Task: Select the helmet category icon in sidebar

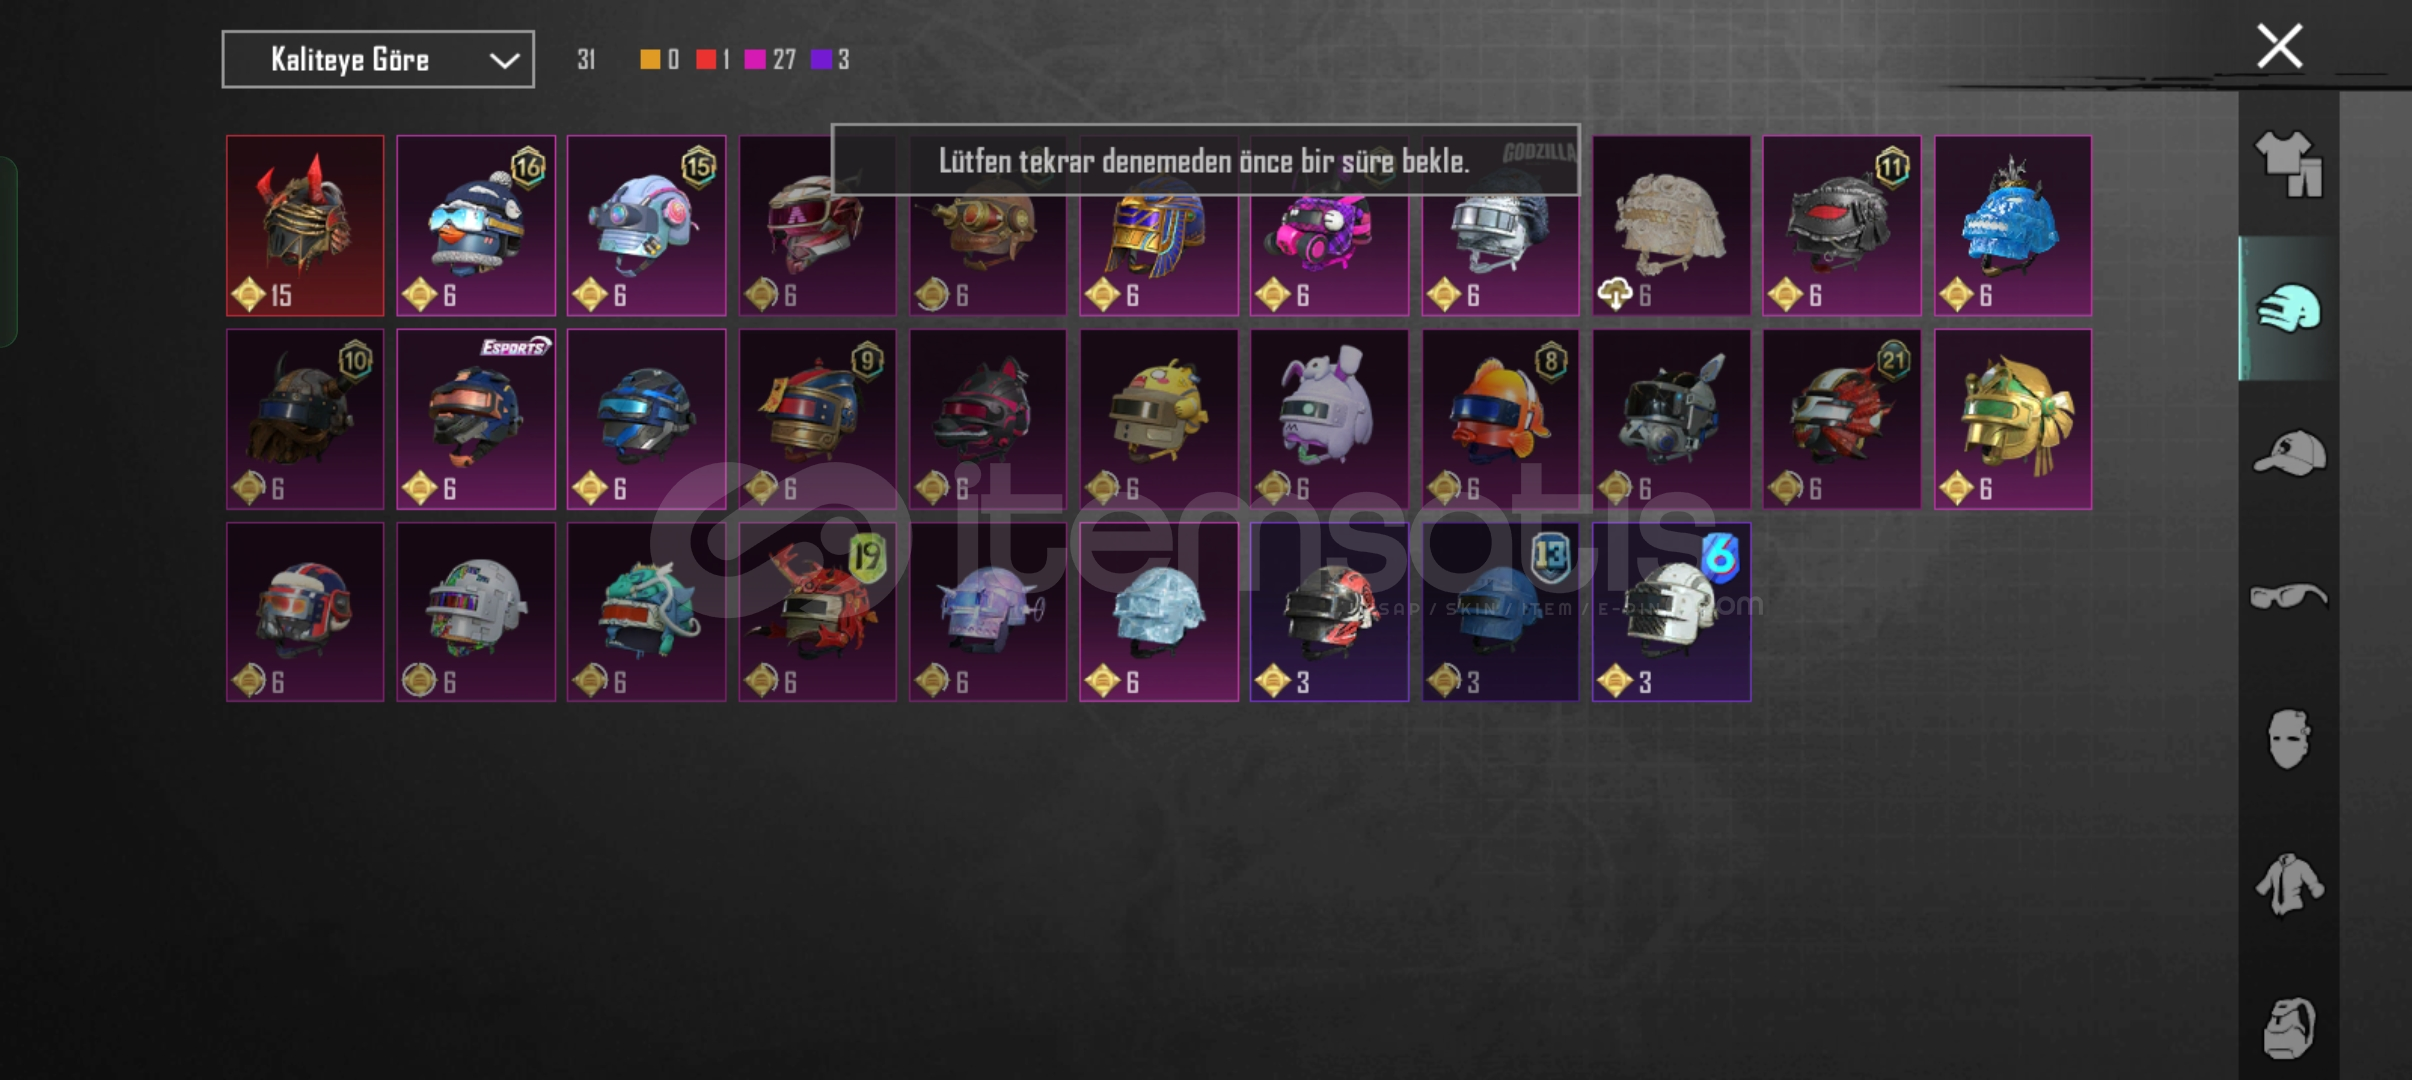Action: [x=2288, y=308]
